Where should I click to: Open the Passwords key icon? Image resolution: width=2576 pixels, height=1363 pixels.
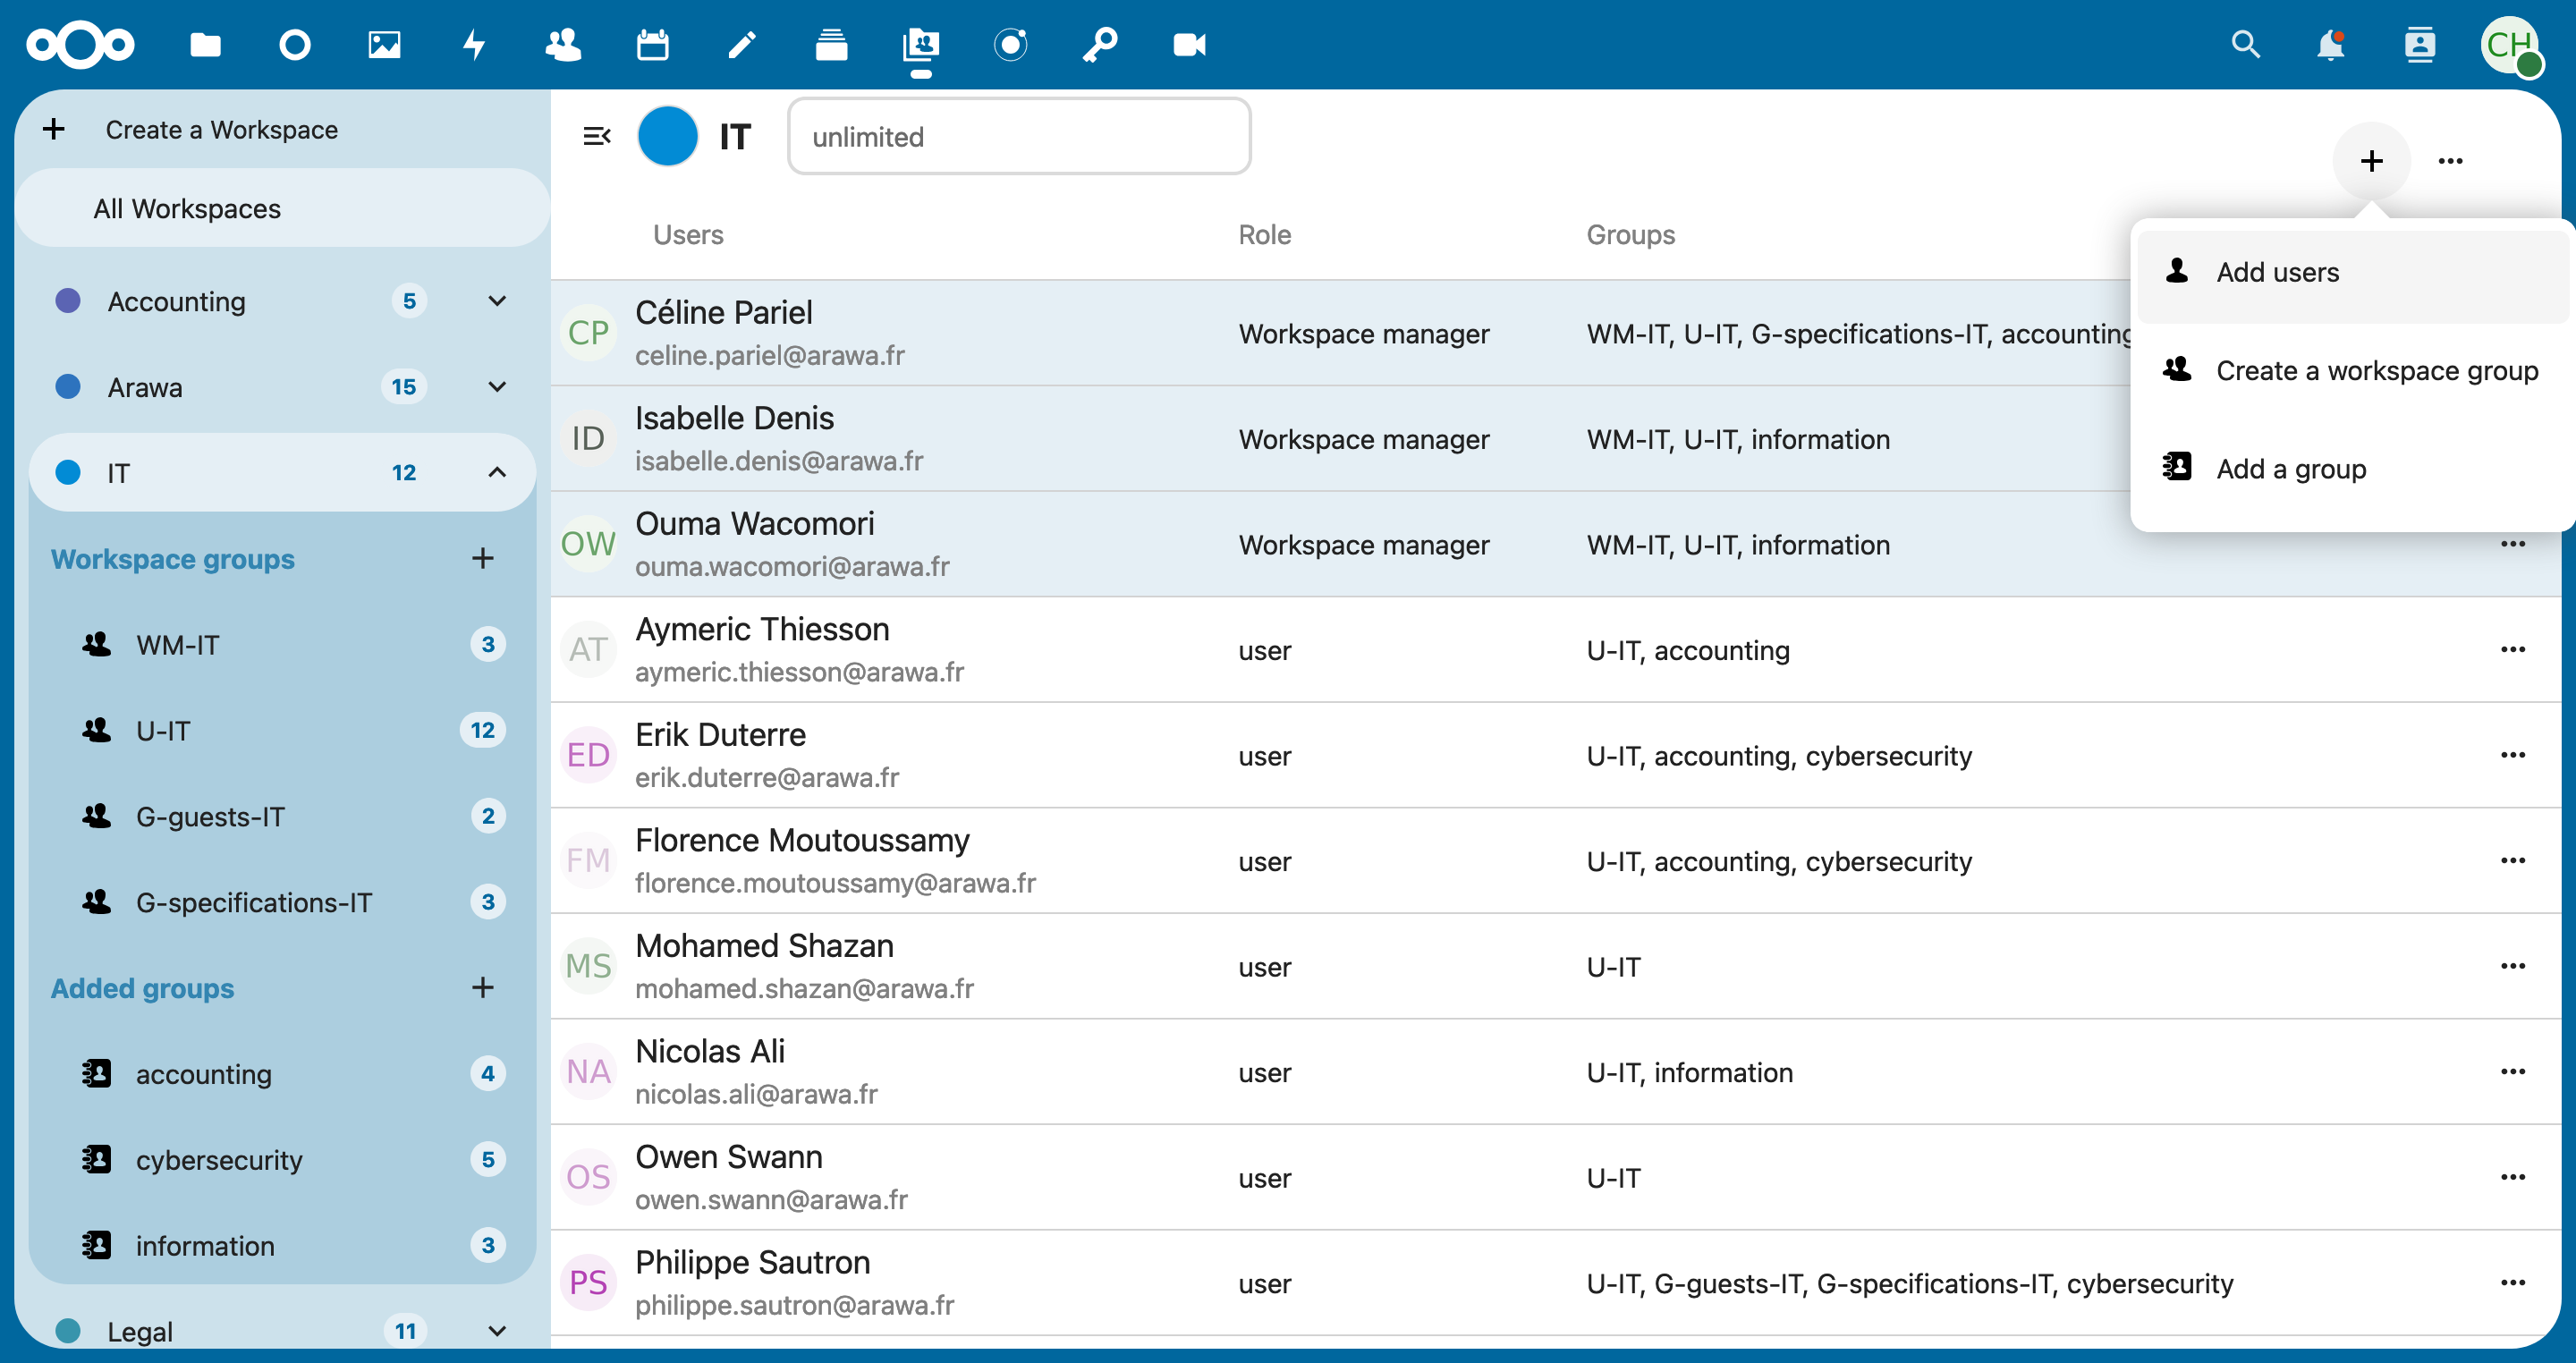(1100, 45)
